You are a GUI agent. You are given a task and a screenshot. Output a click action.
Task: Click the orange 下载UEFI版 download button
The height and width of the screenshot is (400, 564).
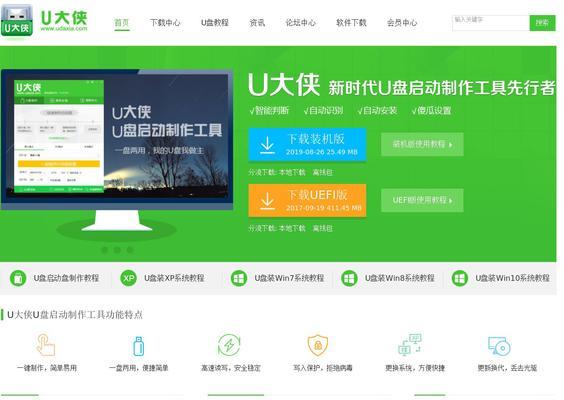click(x=307, y=200)
